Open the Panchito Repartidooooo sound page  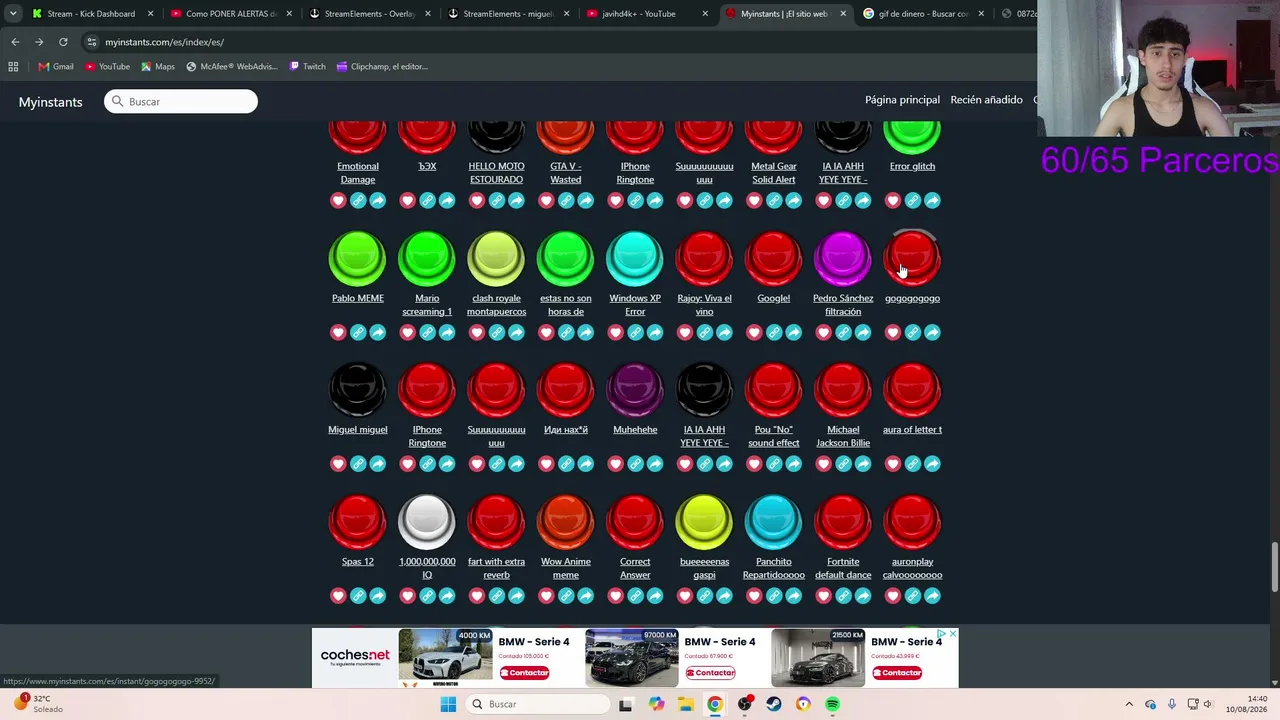click(774, 568)
